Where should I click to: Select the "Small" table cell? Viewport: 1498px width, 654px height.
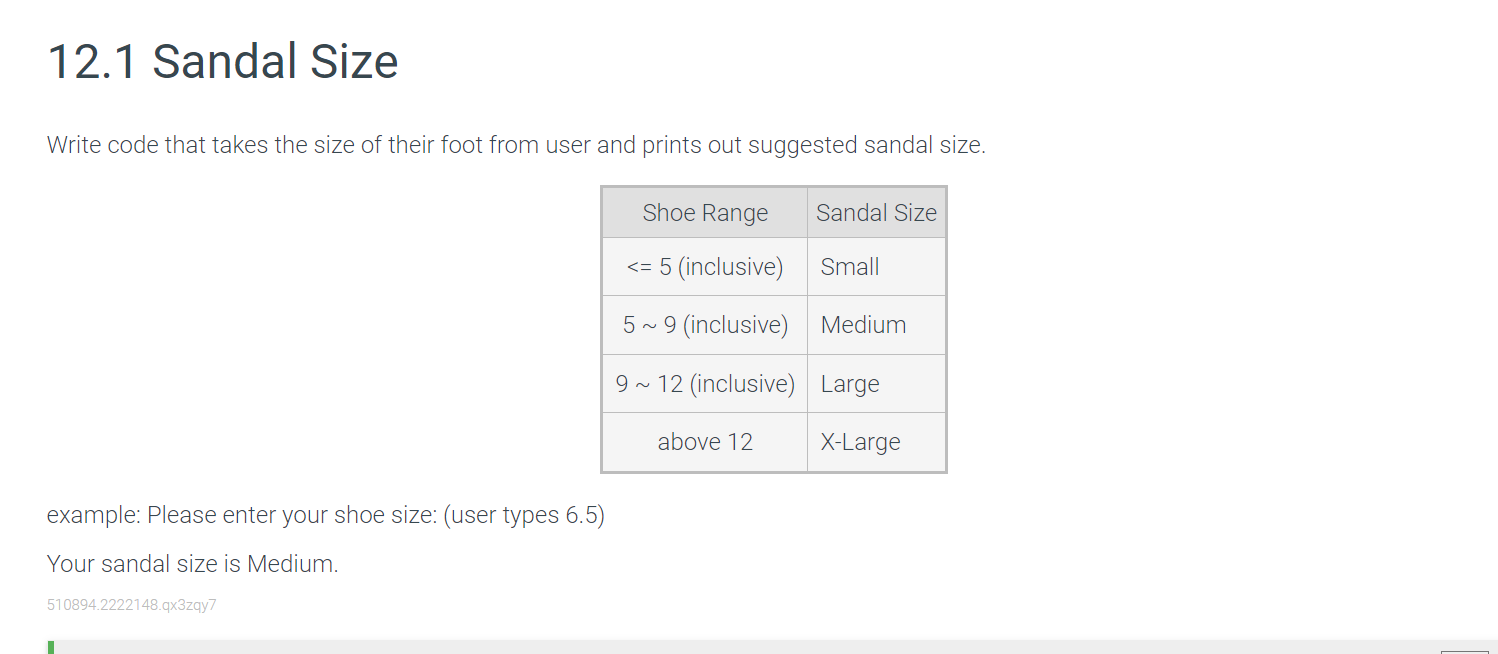pos(876,267)
